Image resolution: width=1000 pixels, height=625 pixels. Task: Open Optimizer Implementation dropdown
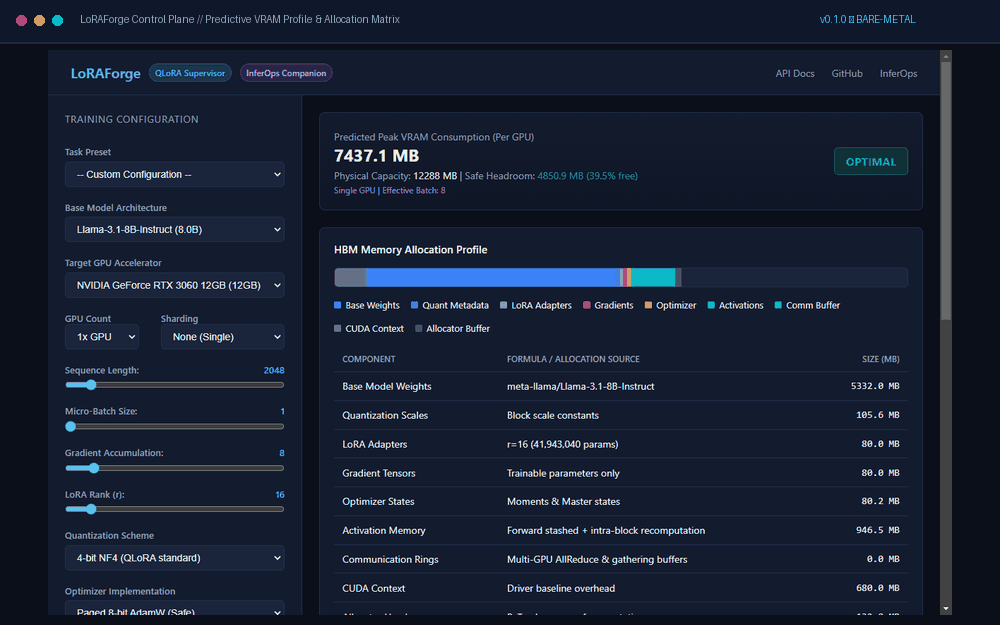coord(174,608)
